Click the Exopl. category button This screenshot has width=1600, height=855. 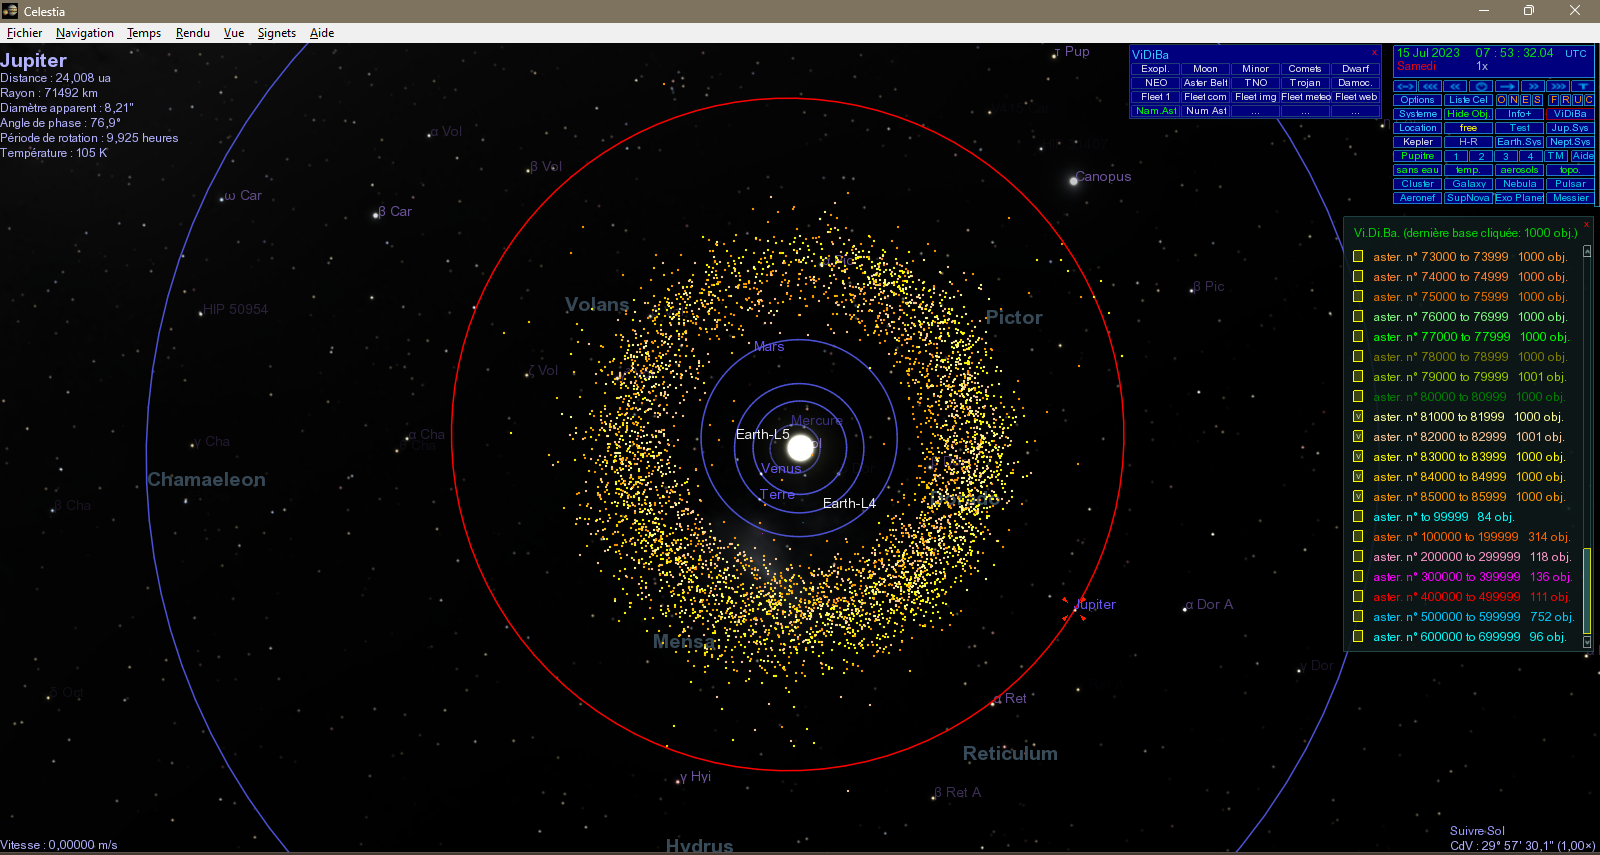click(1155, 69)
